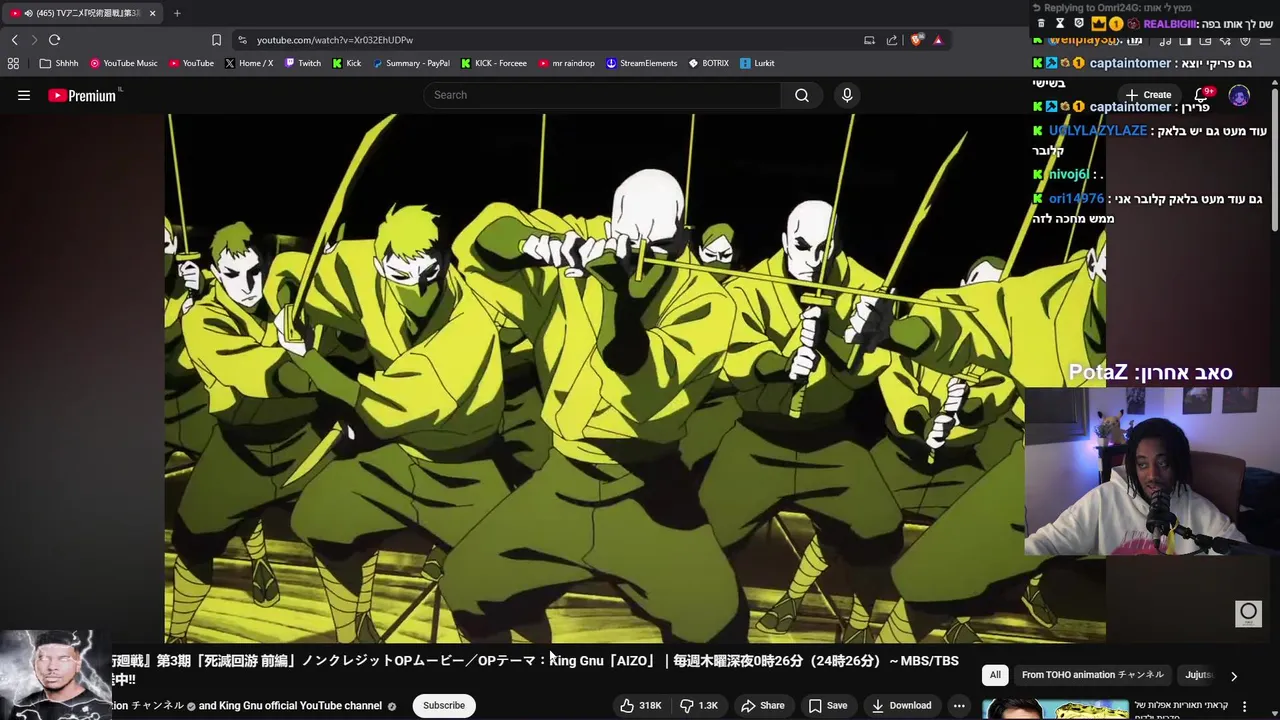
Task: Open the YouTube Music bookmark
Action: pos(124,63)
